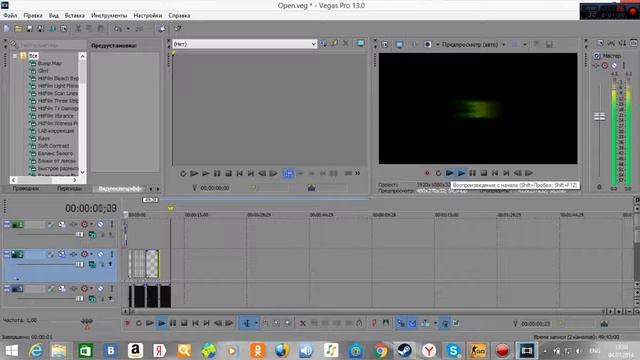Click Play From Start in video preview
Image resolution: width=640 pixels, height=360 pixels.
point(449,173)
